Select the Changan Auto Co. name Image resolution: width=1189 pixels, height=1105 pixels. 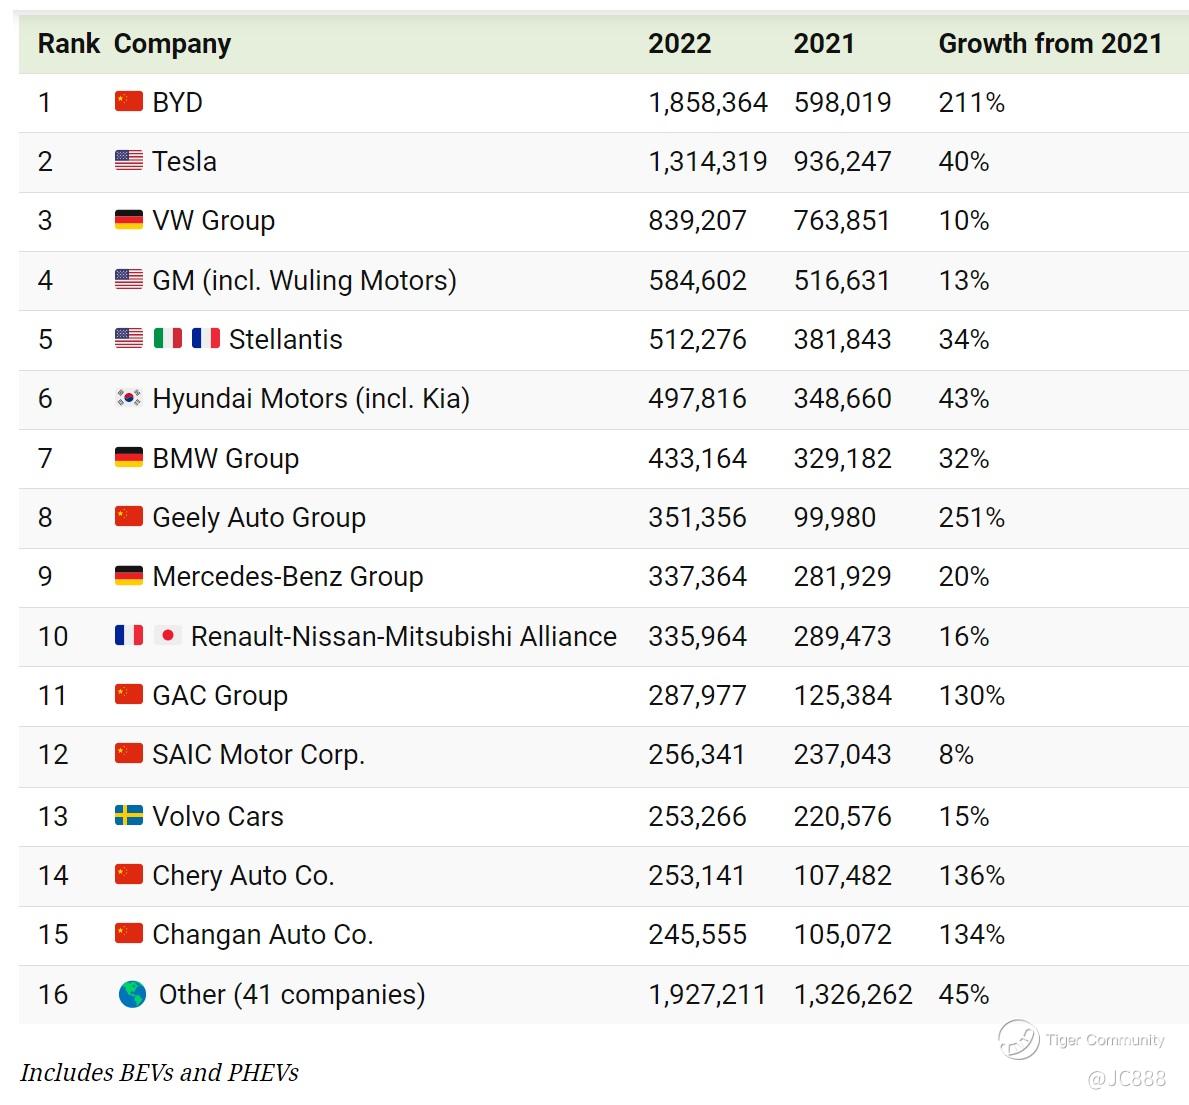pos(263,936)
